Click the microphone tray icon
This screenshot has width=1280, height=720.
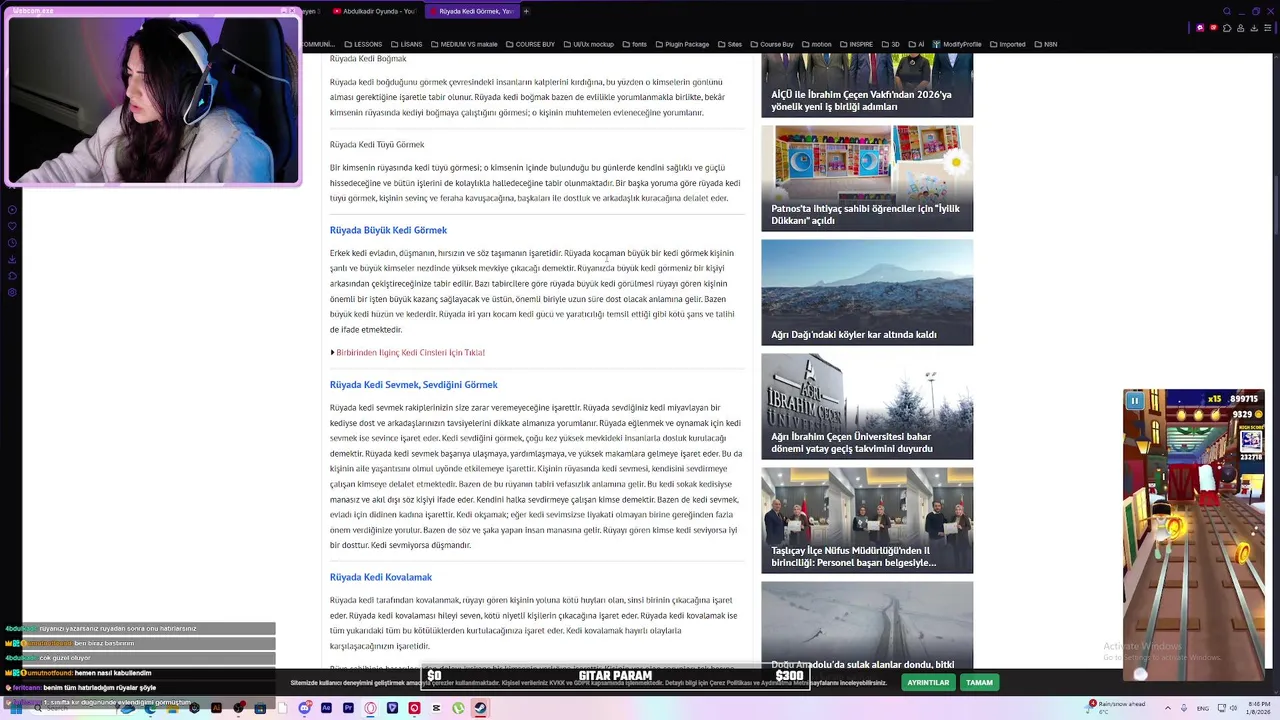pyautogui.click(x=1184, y=708)
